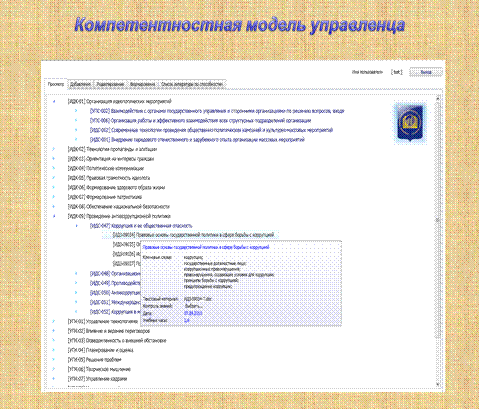Expand the ИДС-001 sub-item arrow

pyautogui.click(x=76, y=140)
